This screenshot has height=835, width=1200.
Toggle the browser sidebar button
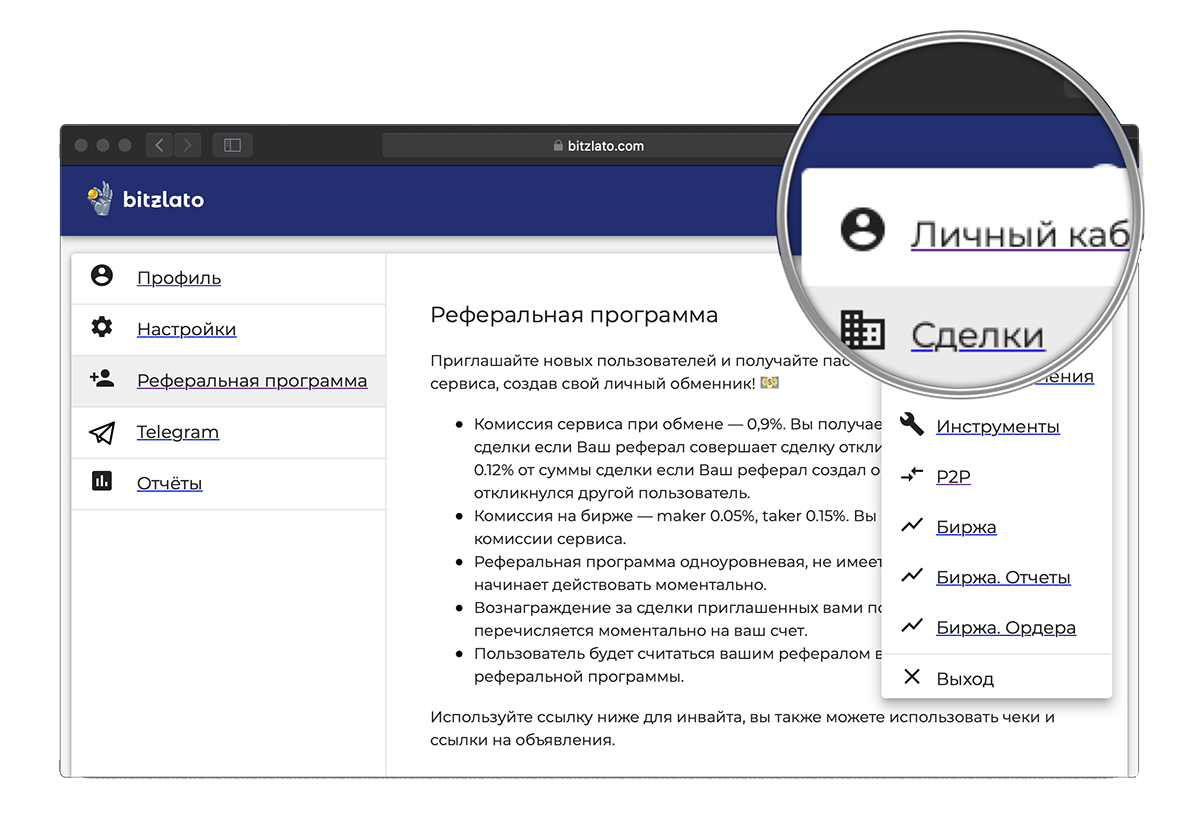pyautogui.click(x=232, y=145)
